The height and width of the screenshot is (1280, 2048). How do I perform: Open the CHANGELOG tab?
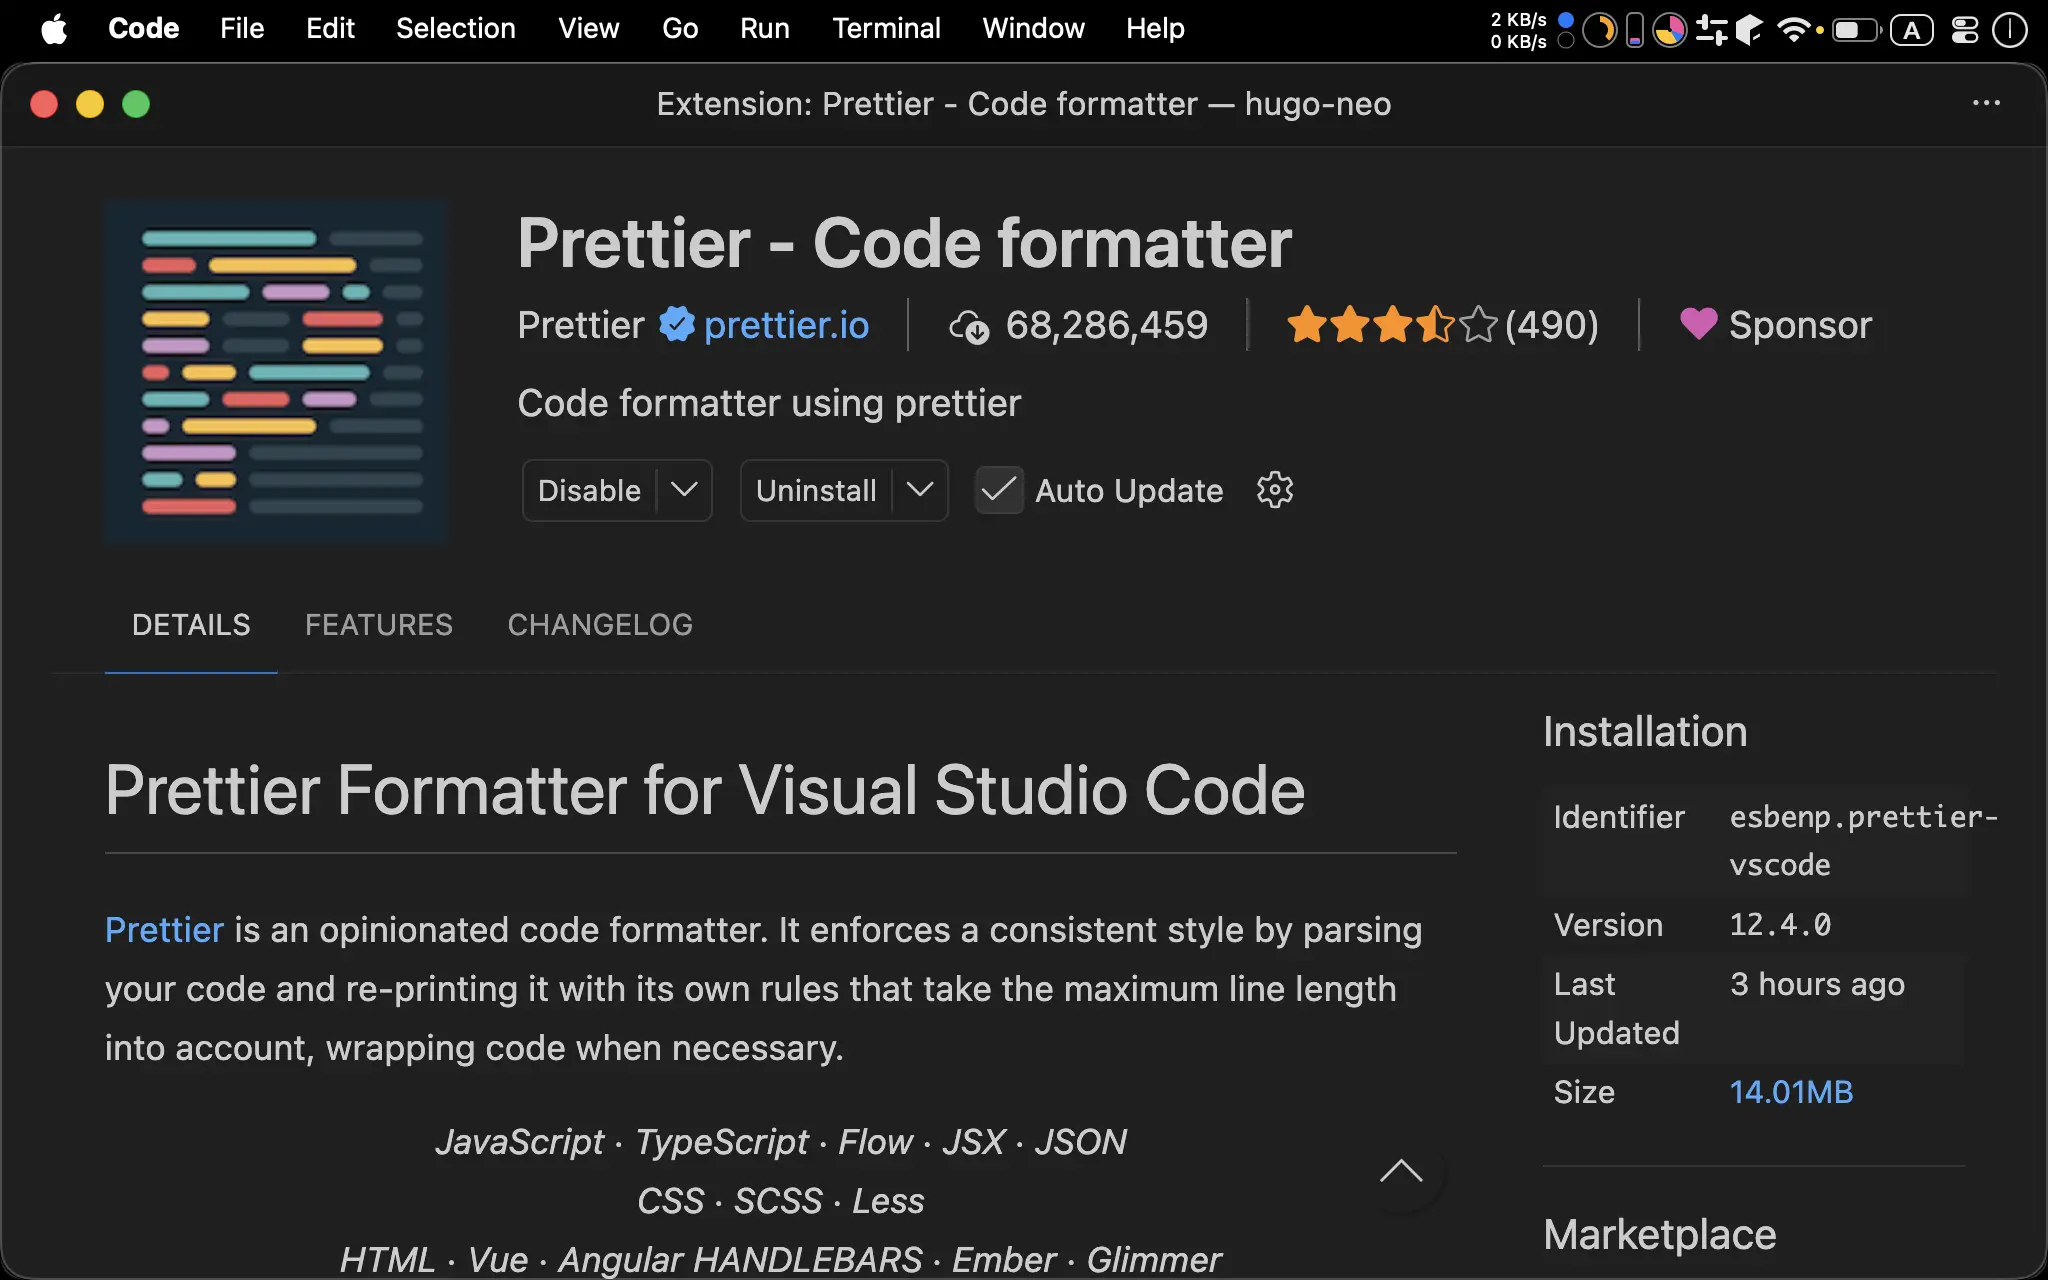click(x=600, y=625)
